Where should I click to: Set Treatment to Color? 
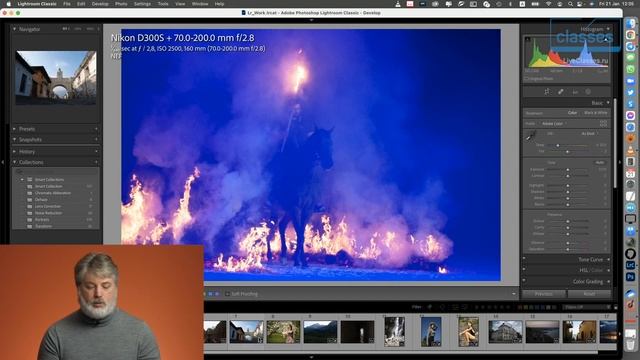[572, 113]
